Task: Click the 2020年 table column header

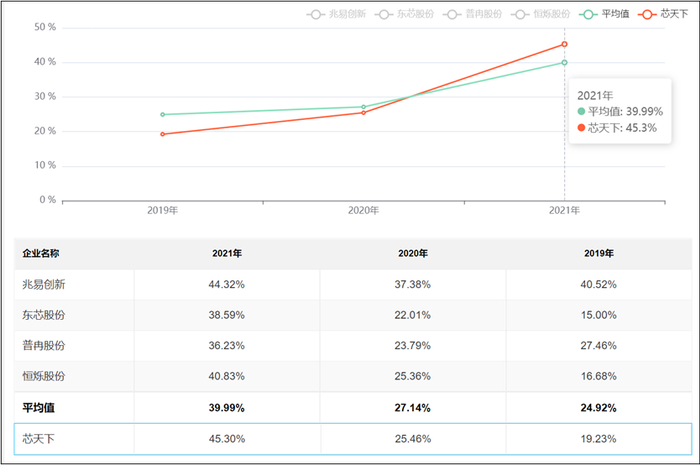Action: click(413, 253)
